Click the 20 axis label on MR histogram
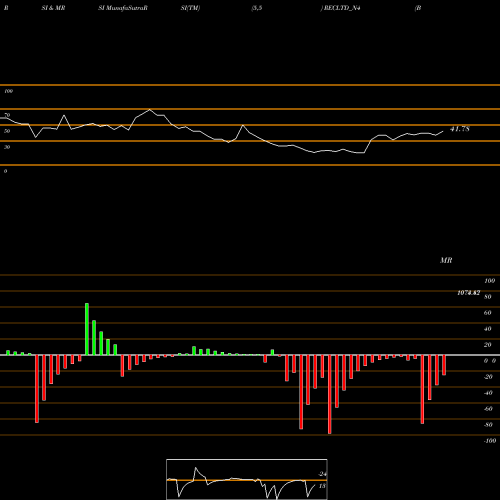Screen dimensions: 500x500 [x=488, y=345]
